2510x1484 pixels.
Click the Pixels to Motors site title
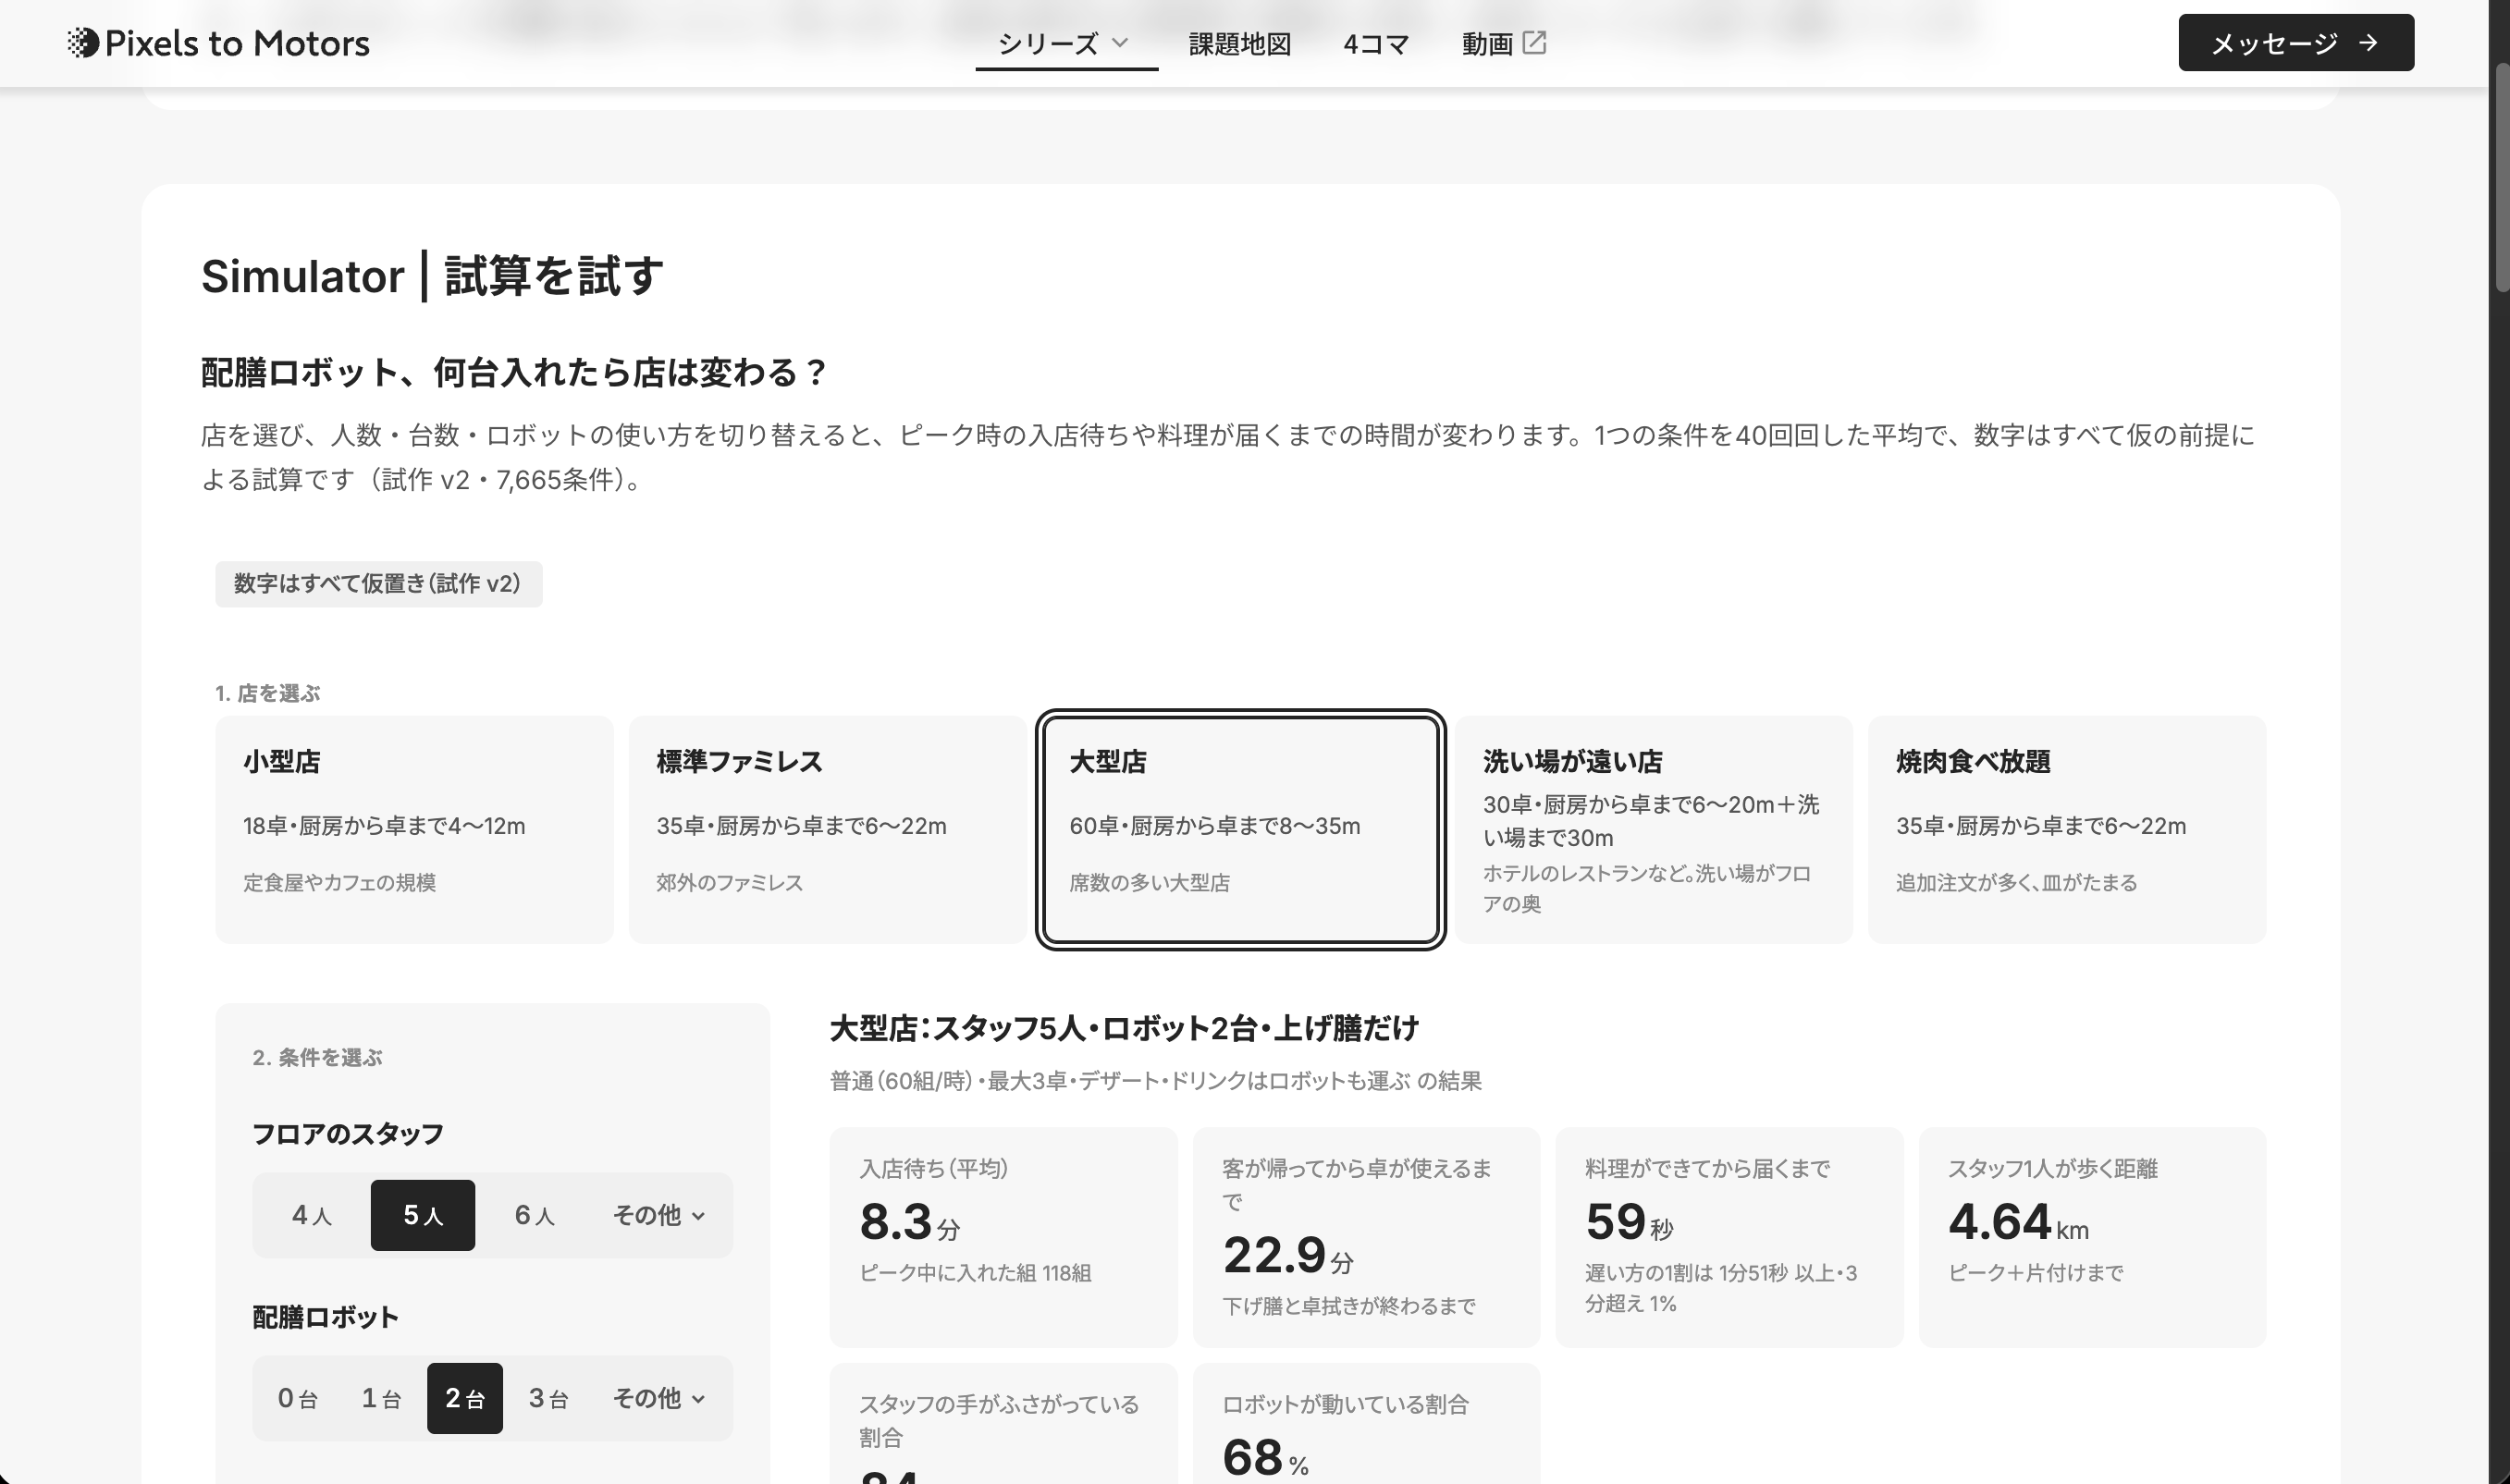(x=237, y=43)
